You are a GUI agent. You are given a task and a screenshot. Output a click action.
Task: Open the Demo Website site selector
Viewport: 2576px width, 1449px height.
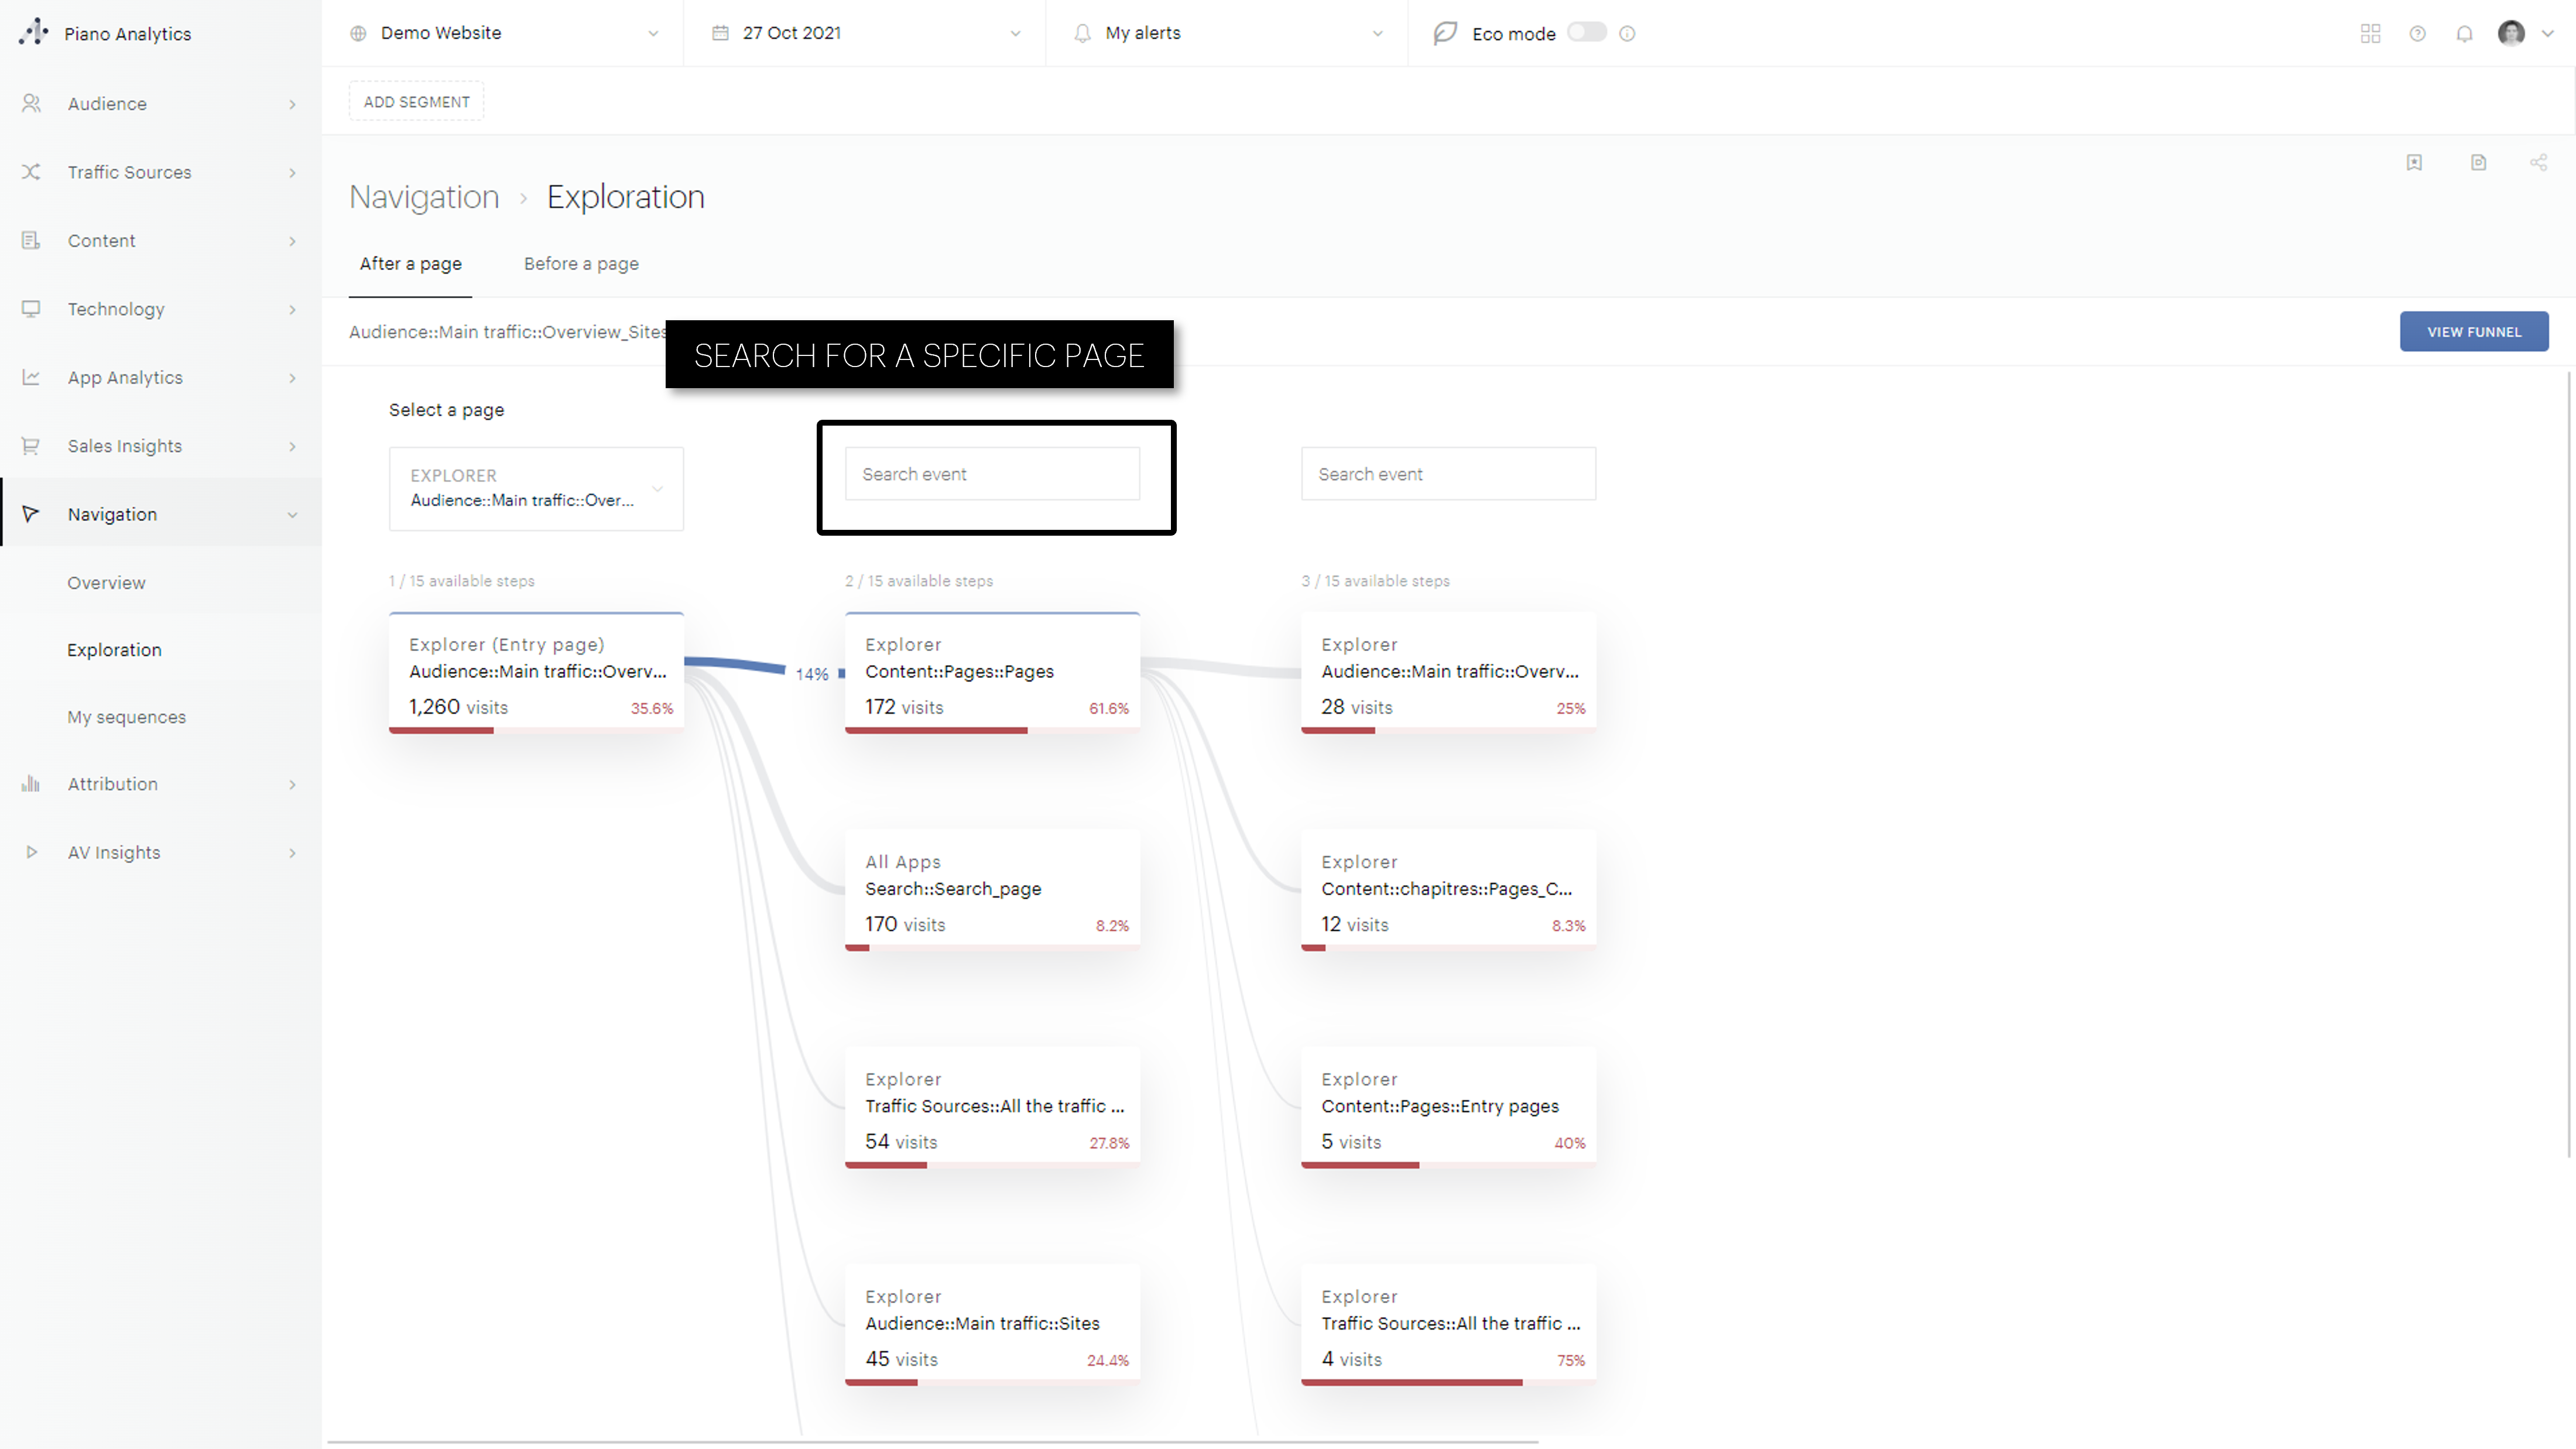click(x=500, y=33)
